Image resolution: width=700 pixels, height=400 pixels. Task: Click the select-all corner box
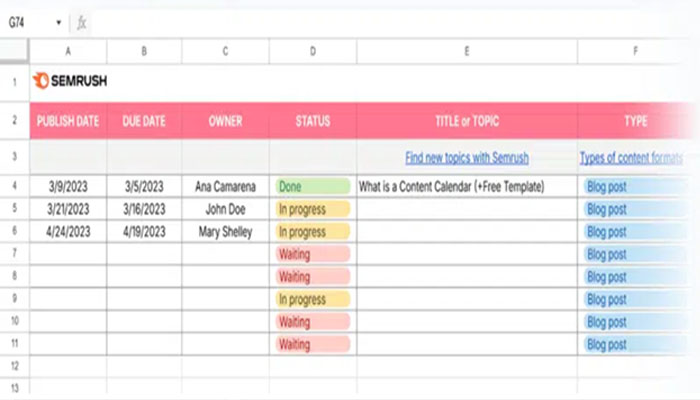tap(15, 50)
